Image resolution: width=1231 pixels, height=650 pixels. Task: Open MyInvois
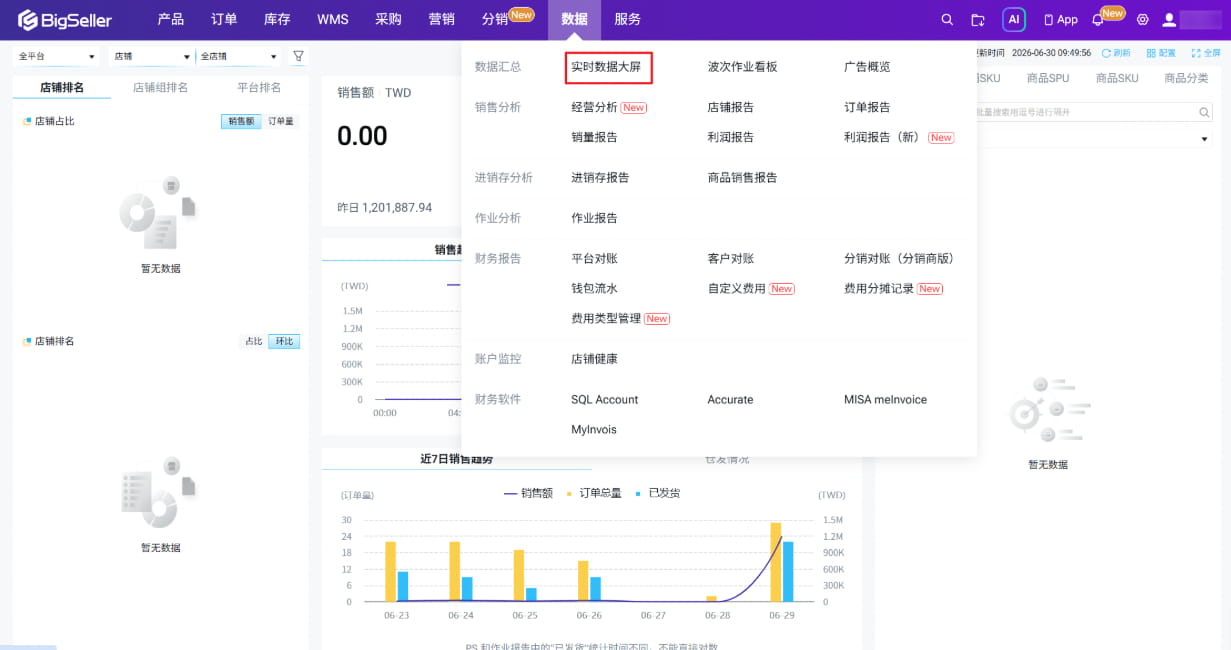coord(594,430)
